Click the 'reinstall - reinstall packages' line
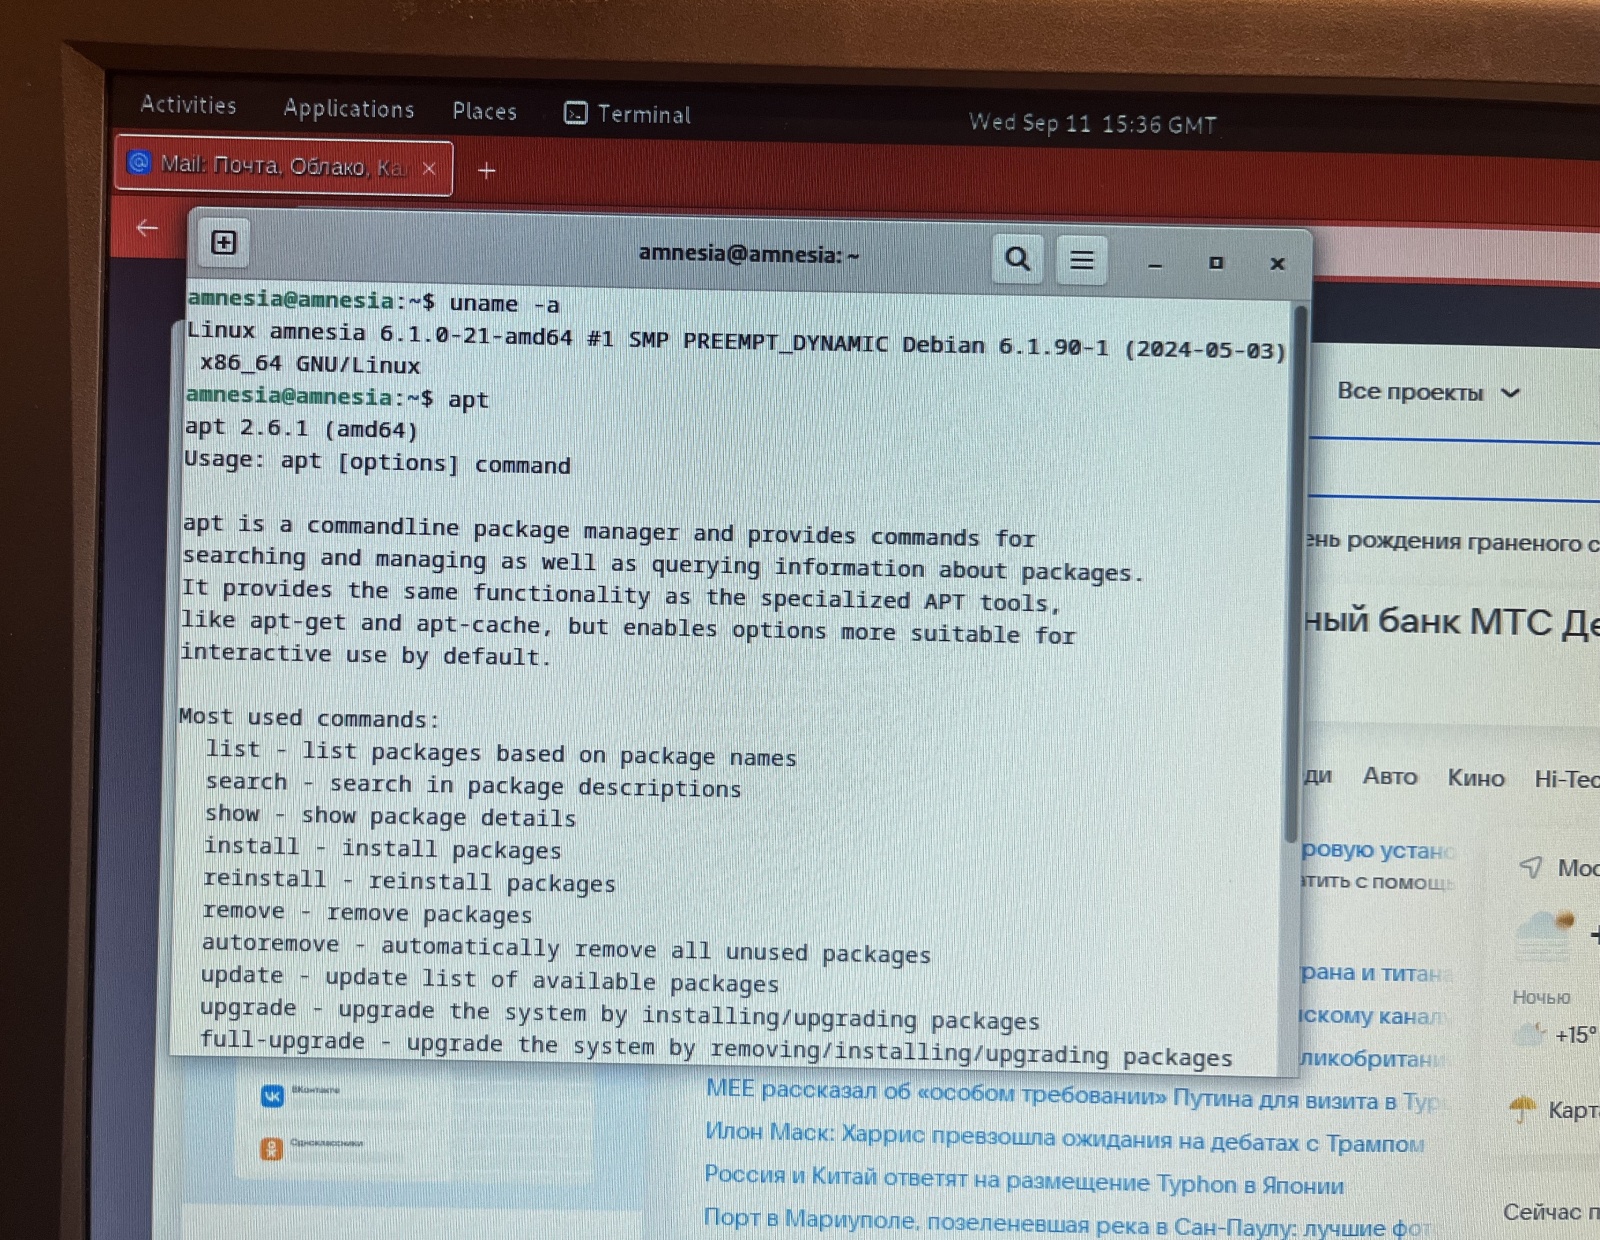1600x1240 pixels. pos(409,881)
